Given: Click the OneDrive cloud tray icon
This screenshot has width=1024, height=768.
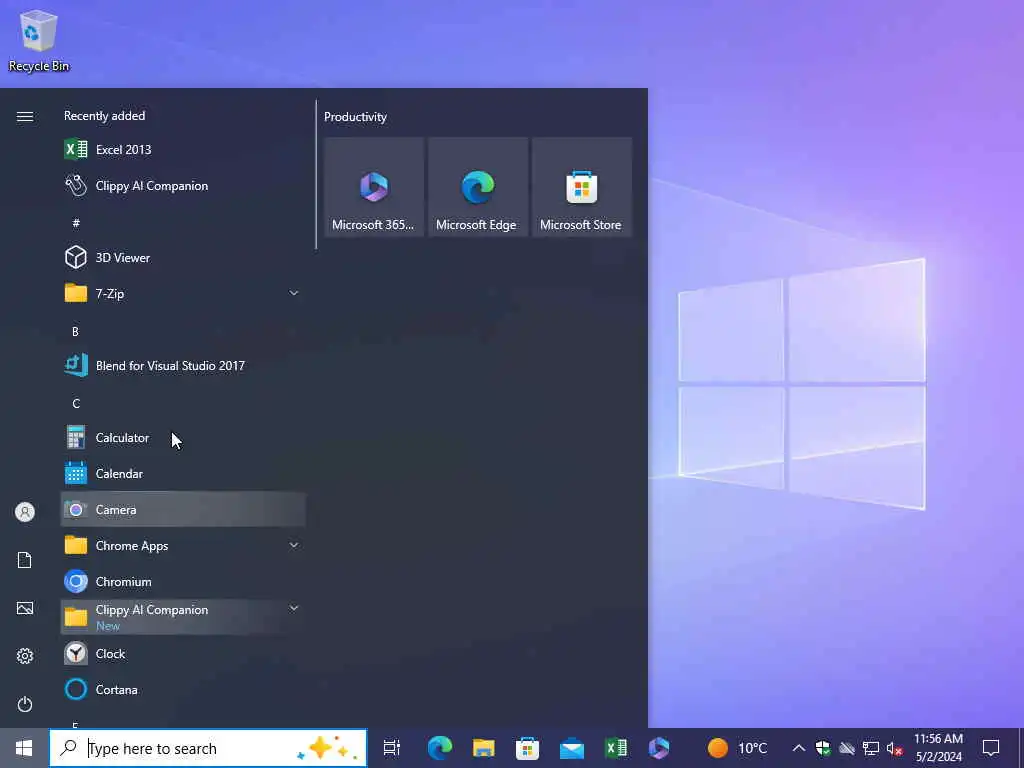Looking at the screenshot, I should 847,748.
